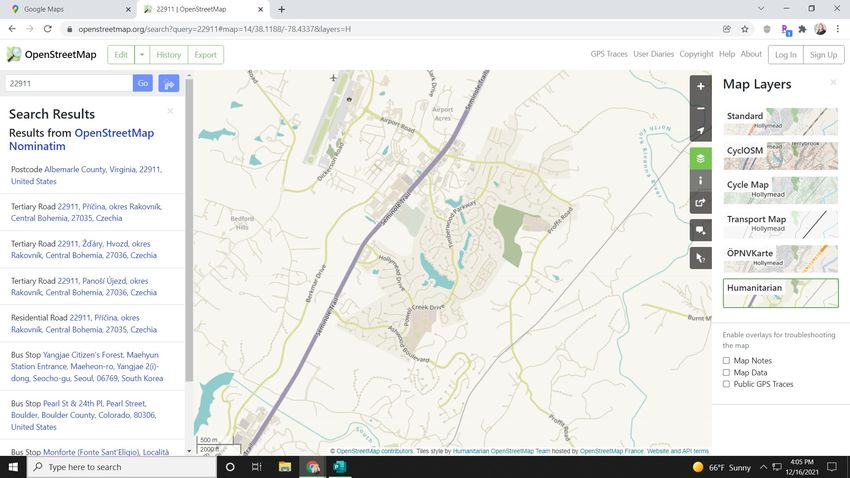The width and height of the screenshot is (850, 478).
Task: Open the Žďáry, Hvozd tertiary road result
Action: (84, 249)
